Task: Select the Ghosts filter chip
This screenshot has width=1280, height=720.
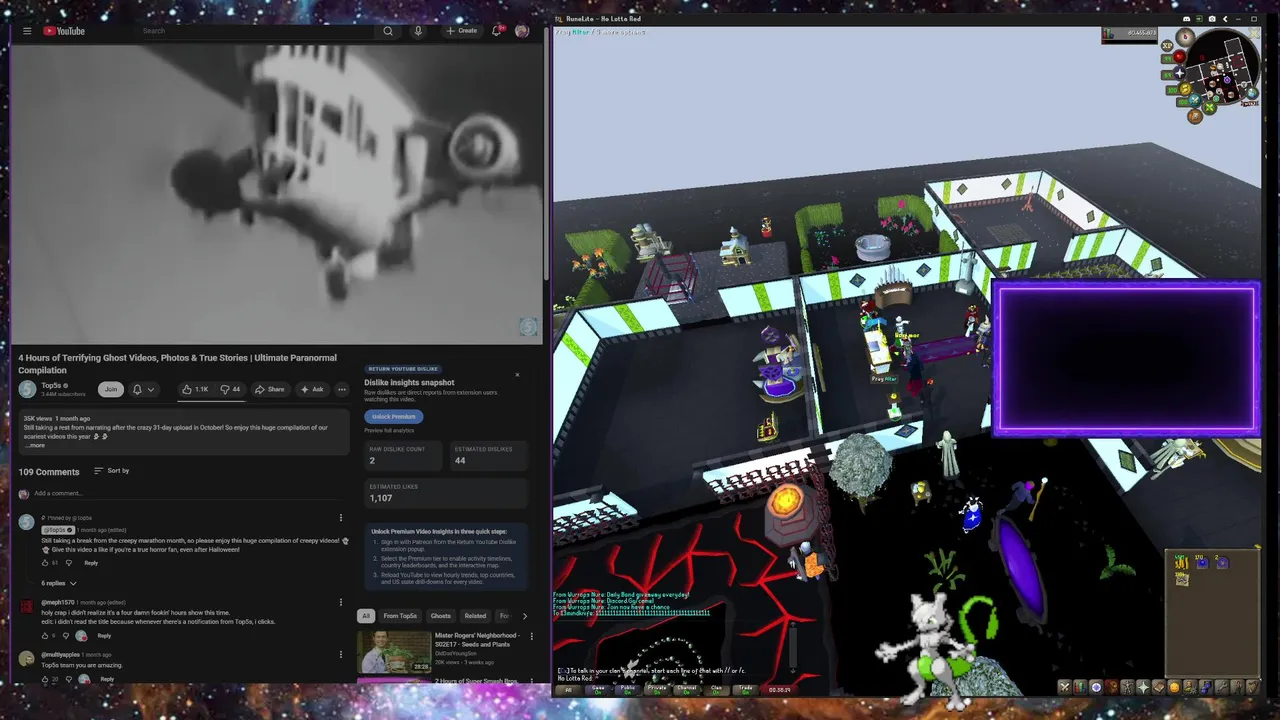Action: 440,616
